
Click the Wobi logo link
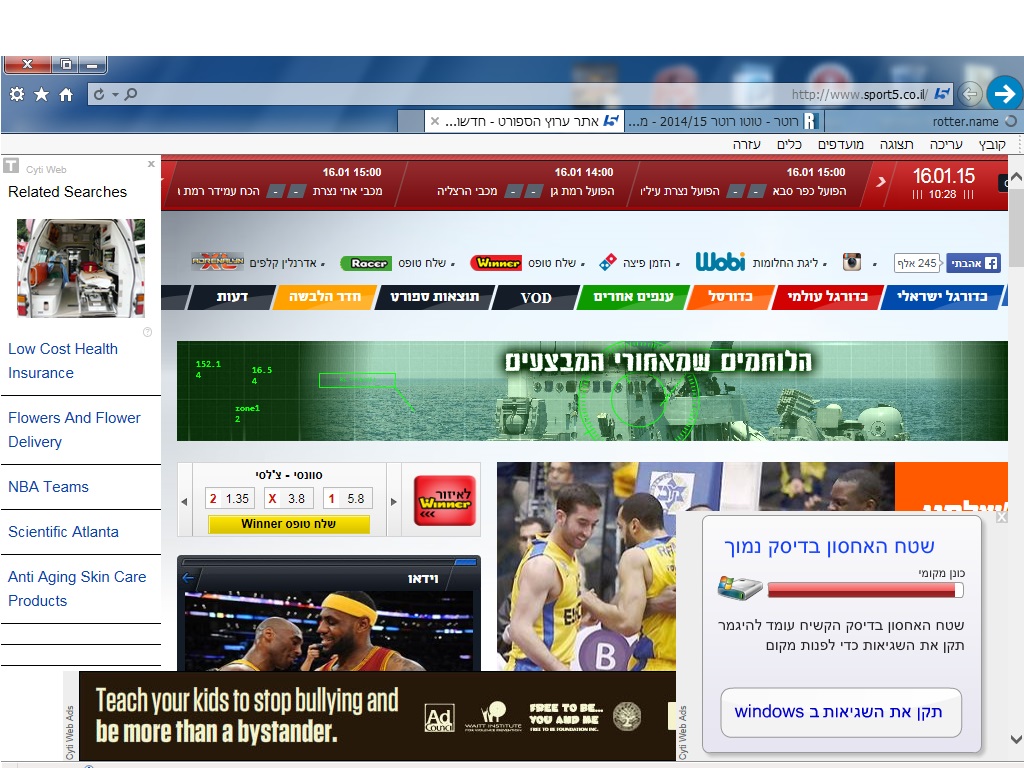point(720,262)
